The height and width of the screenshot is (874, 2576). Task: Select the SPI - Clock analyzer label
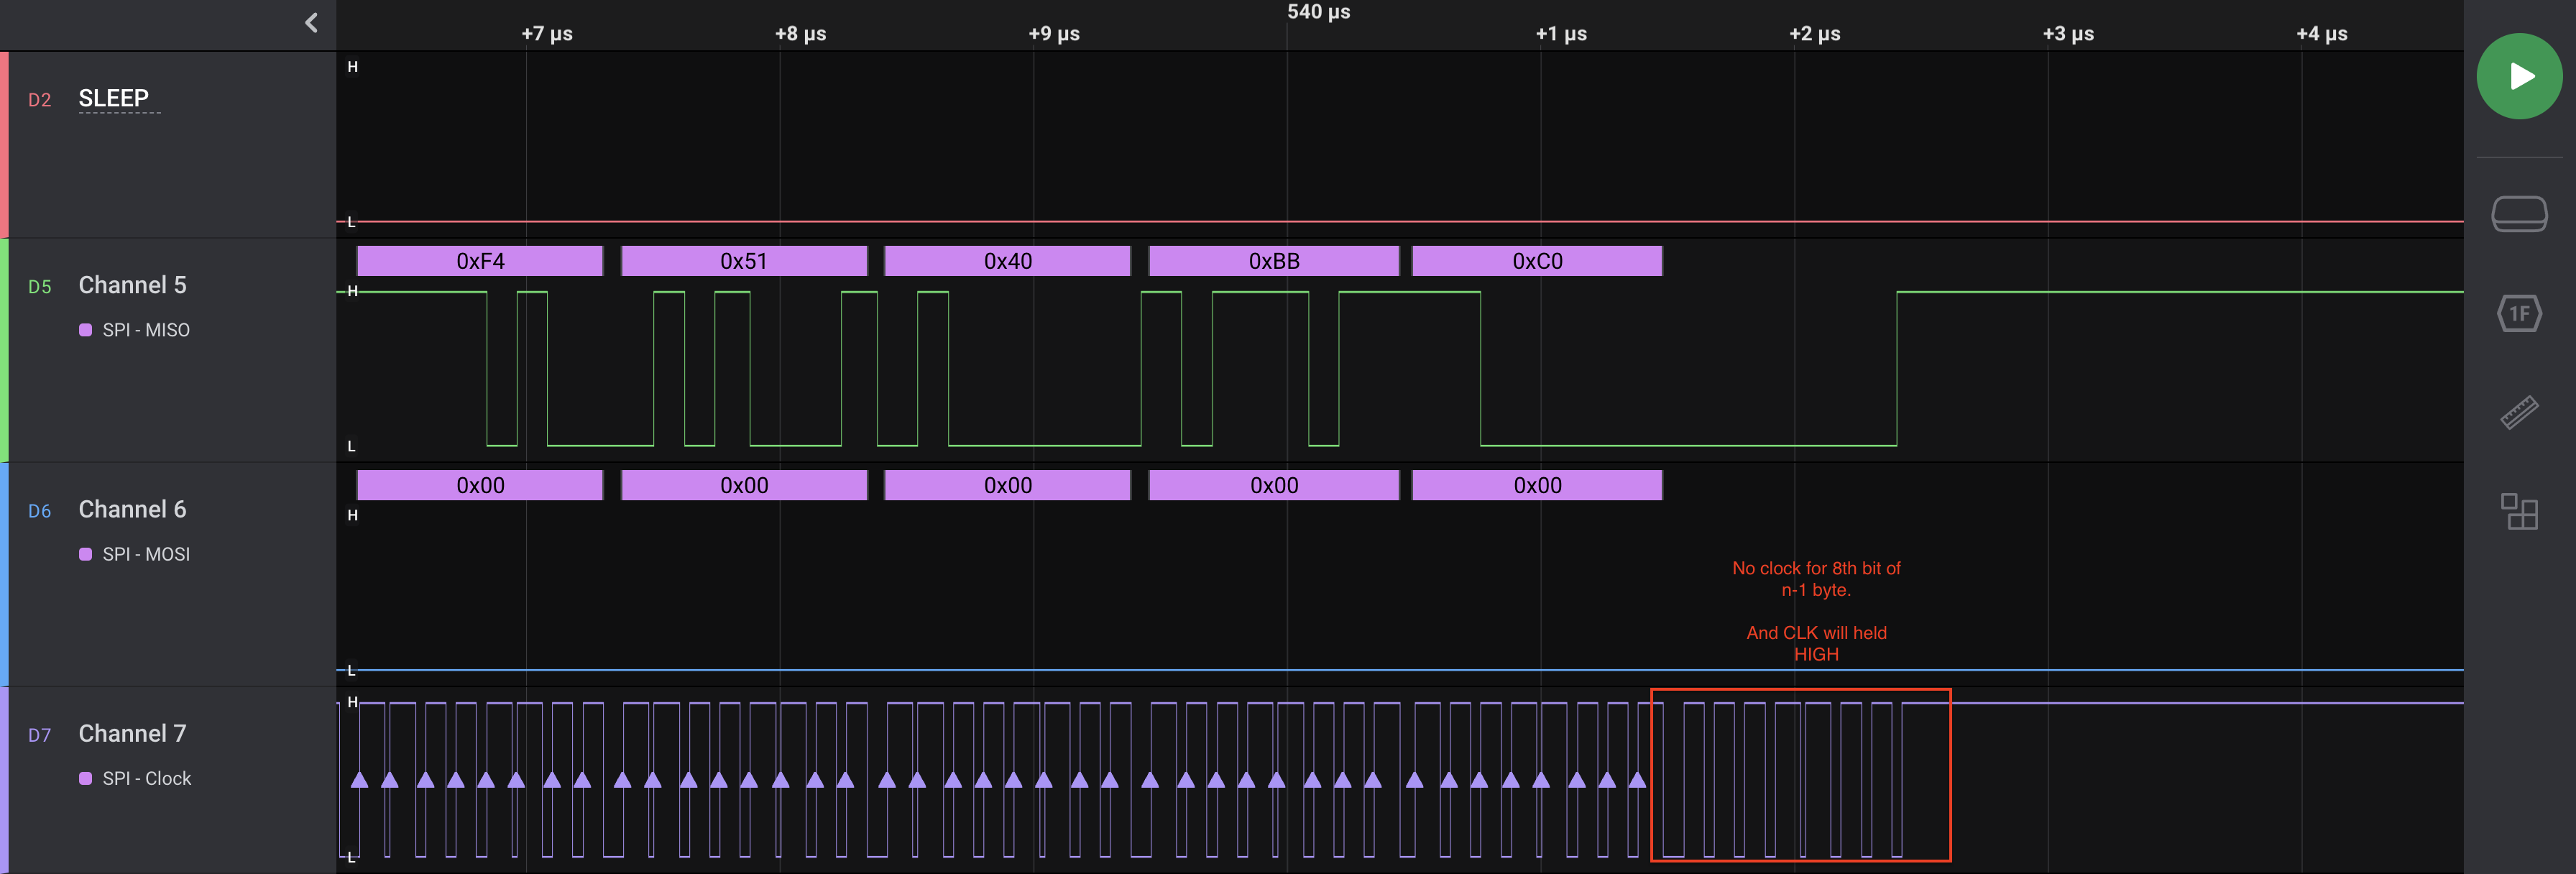click(x=146, y=778)
